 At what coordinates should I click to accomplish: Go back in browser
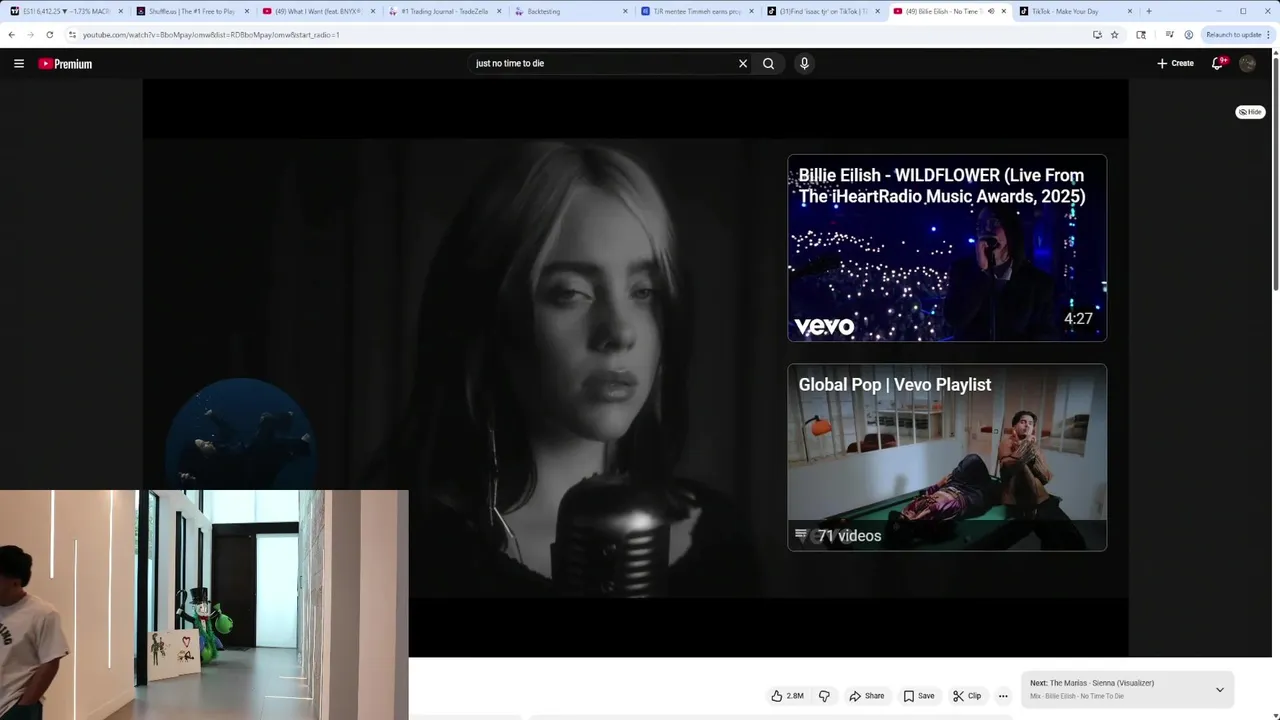[11, 34]
